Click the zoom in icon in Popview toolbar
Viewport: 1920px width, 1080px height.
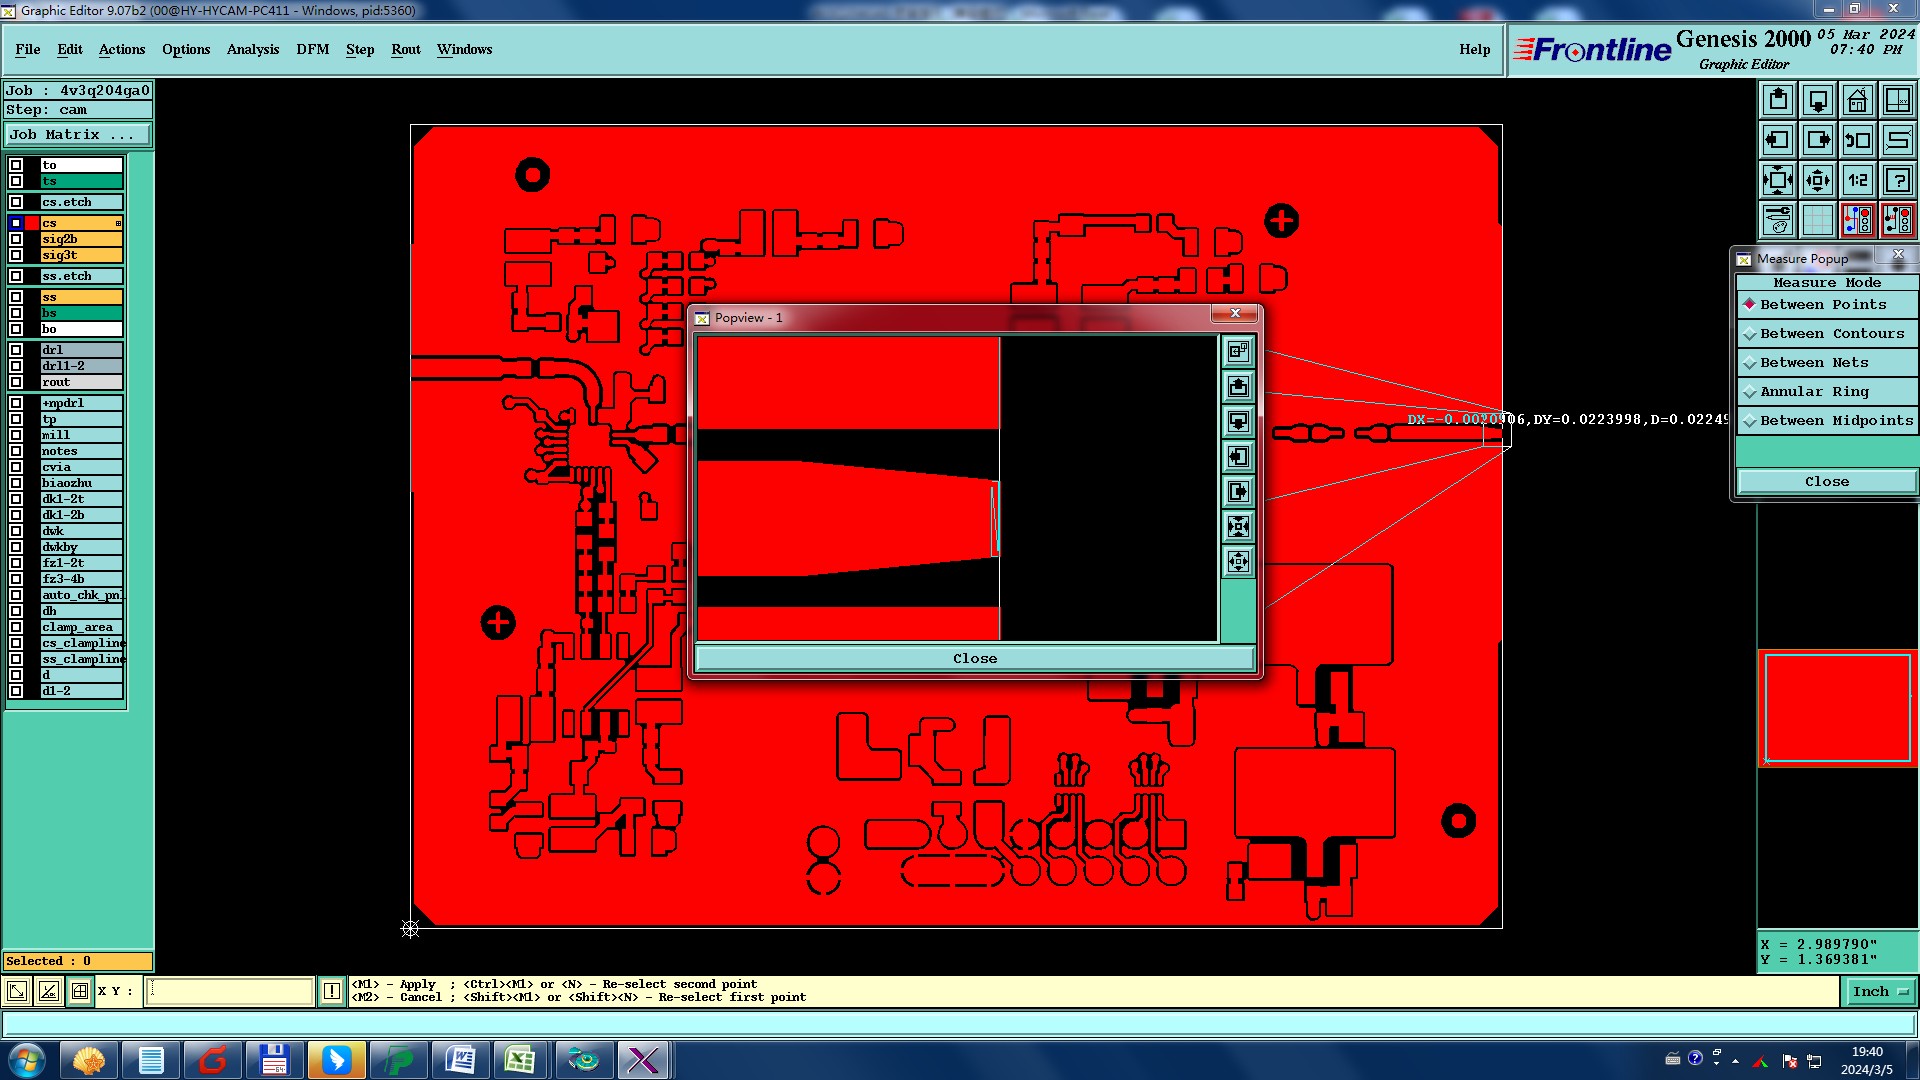coord(1238,527)
